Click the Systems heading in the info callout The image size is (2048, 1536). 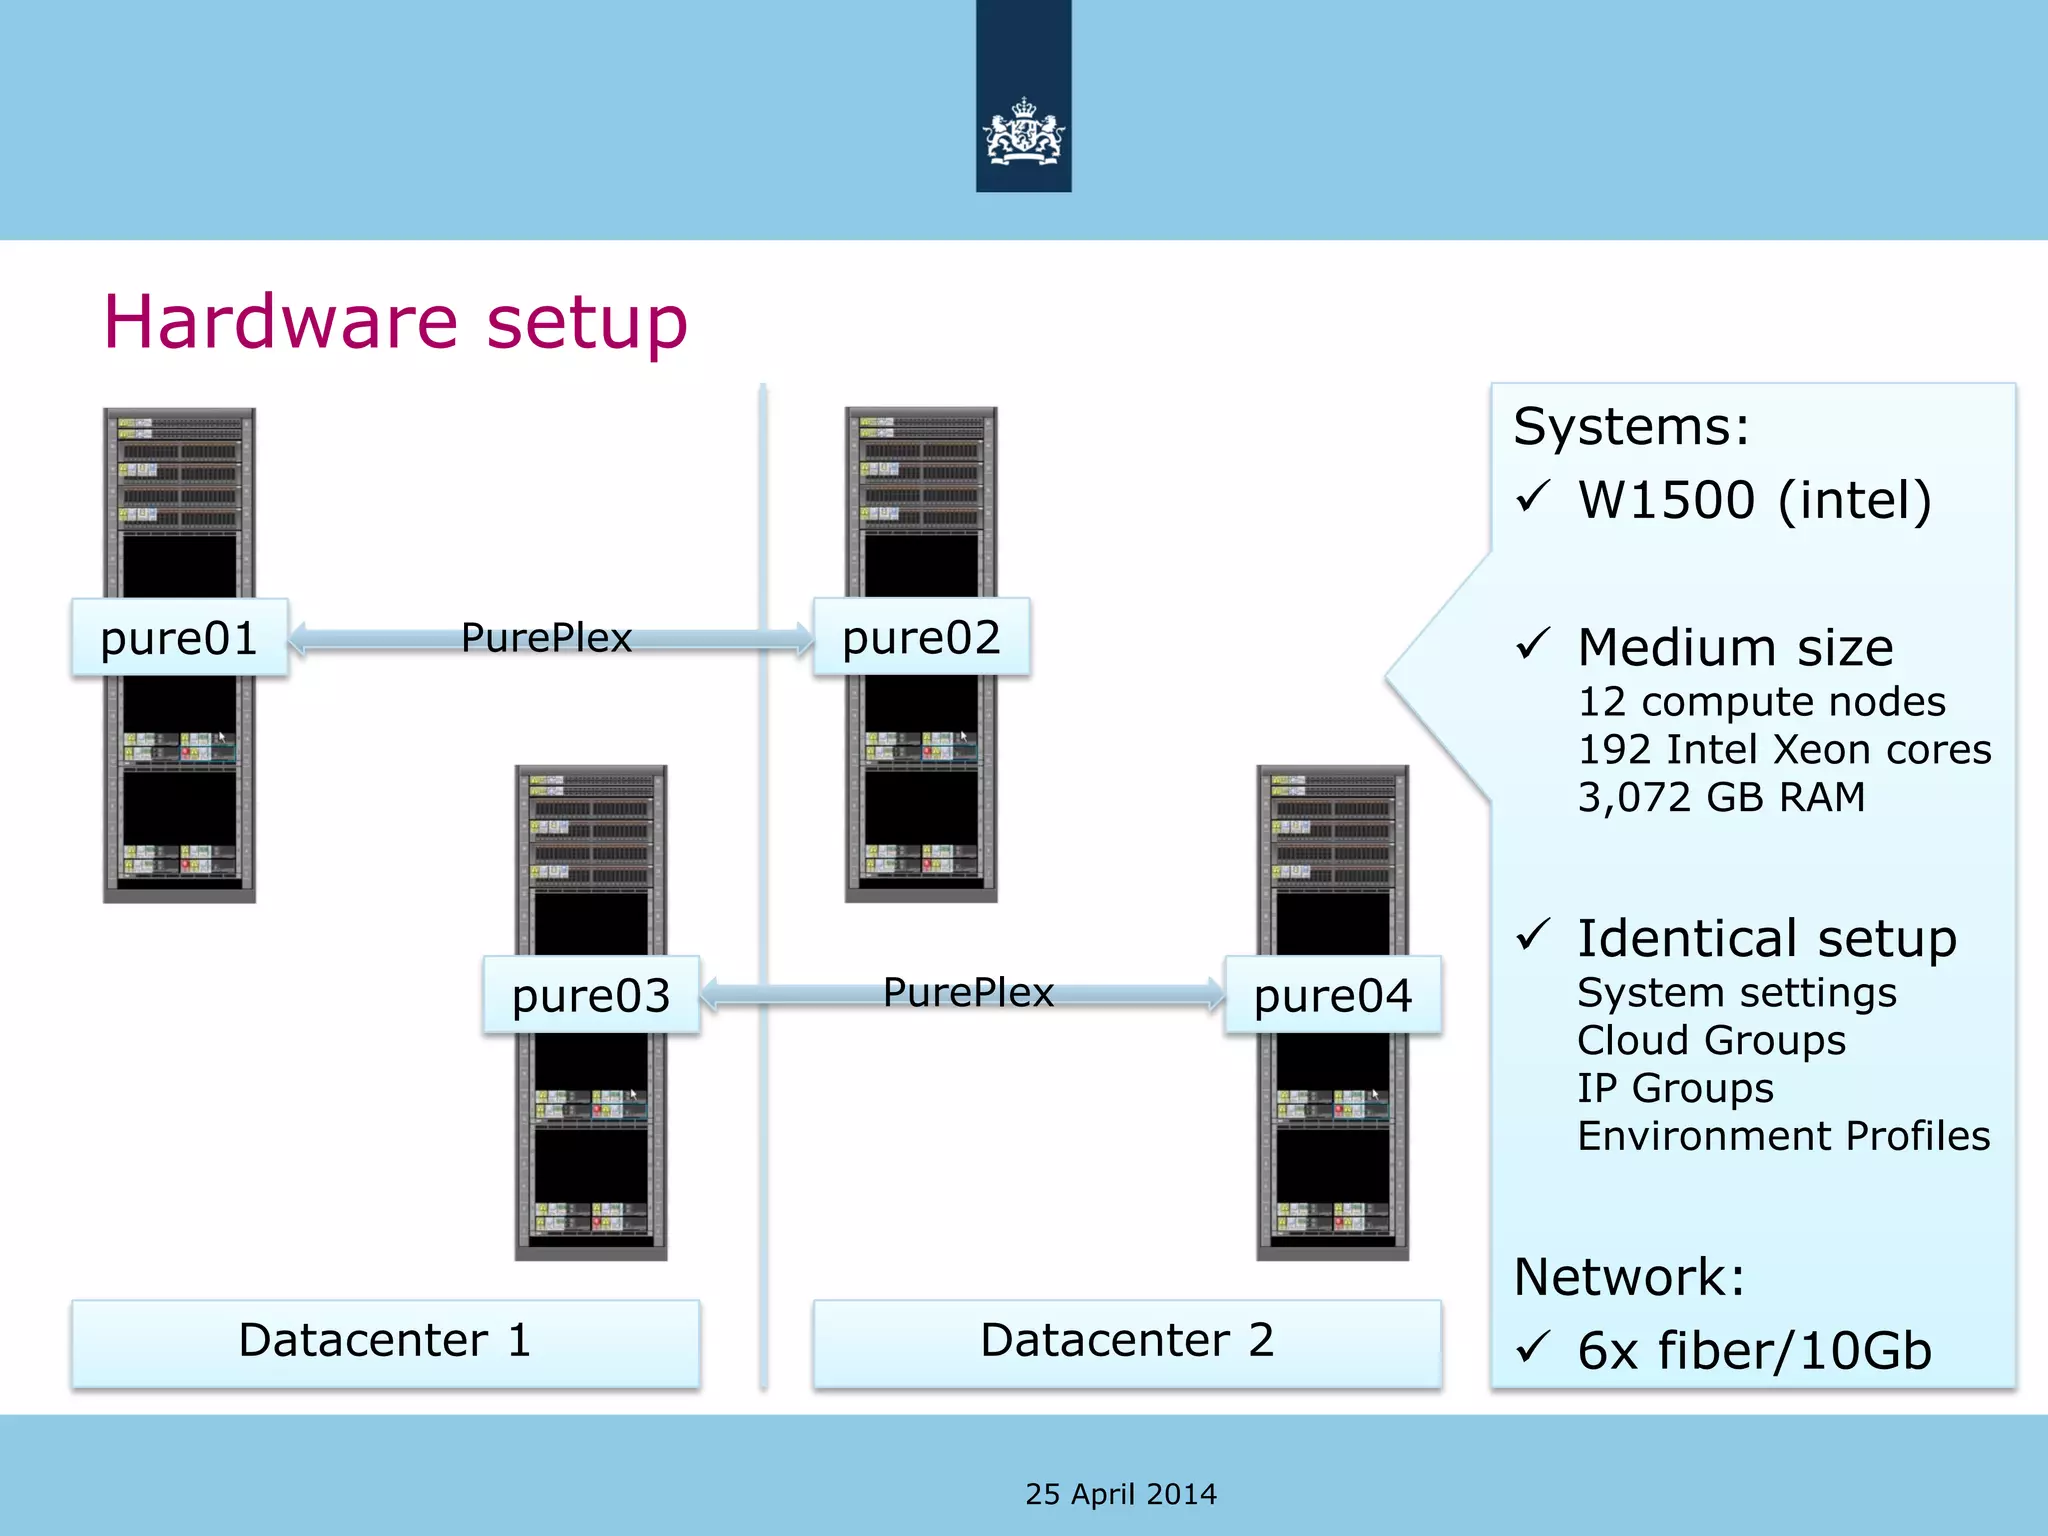click(1631, 427)
